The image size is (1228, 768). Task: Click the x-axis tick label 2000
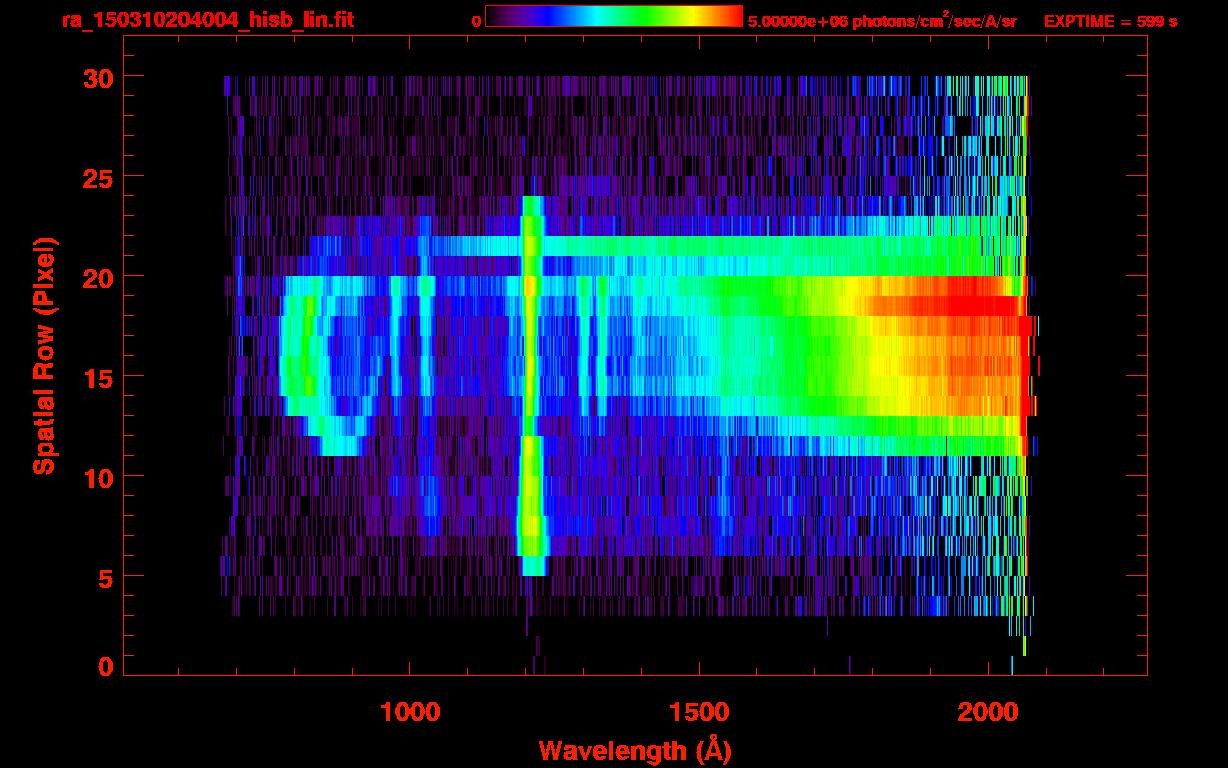987,711
